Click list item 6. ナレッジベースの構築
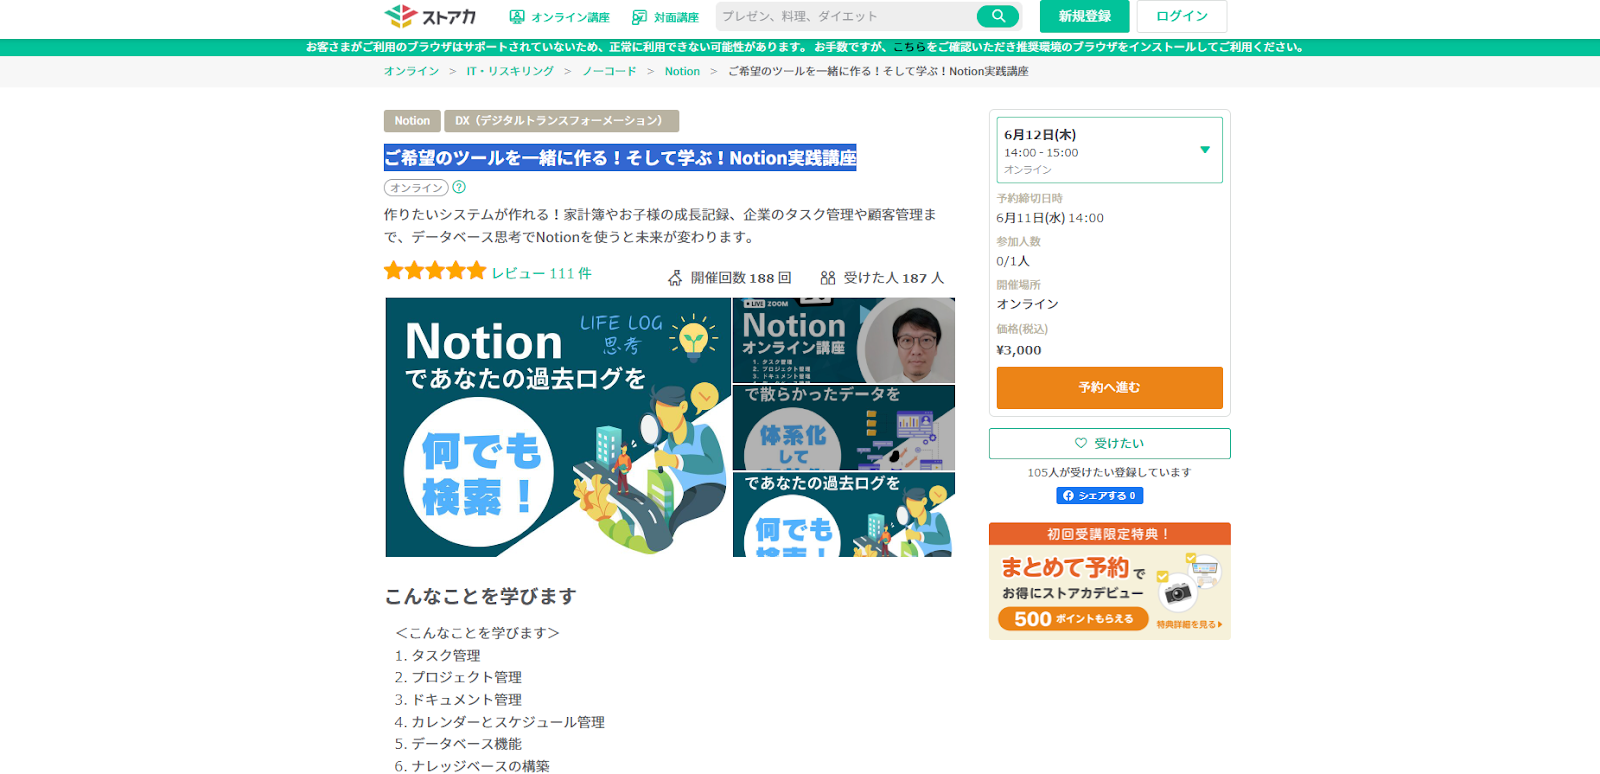The width and height of the screenshot is (1600, 774). (x=472, y=765)
